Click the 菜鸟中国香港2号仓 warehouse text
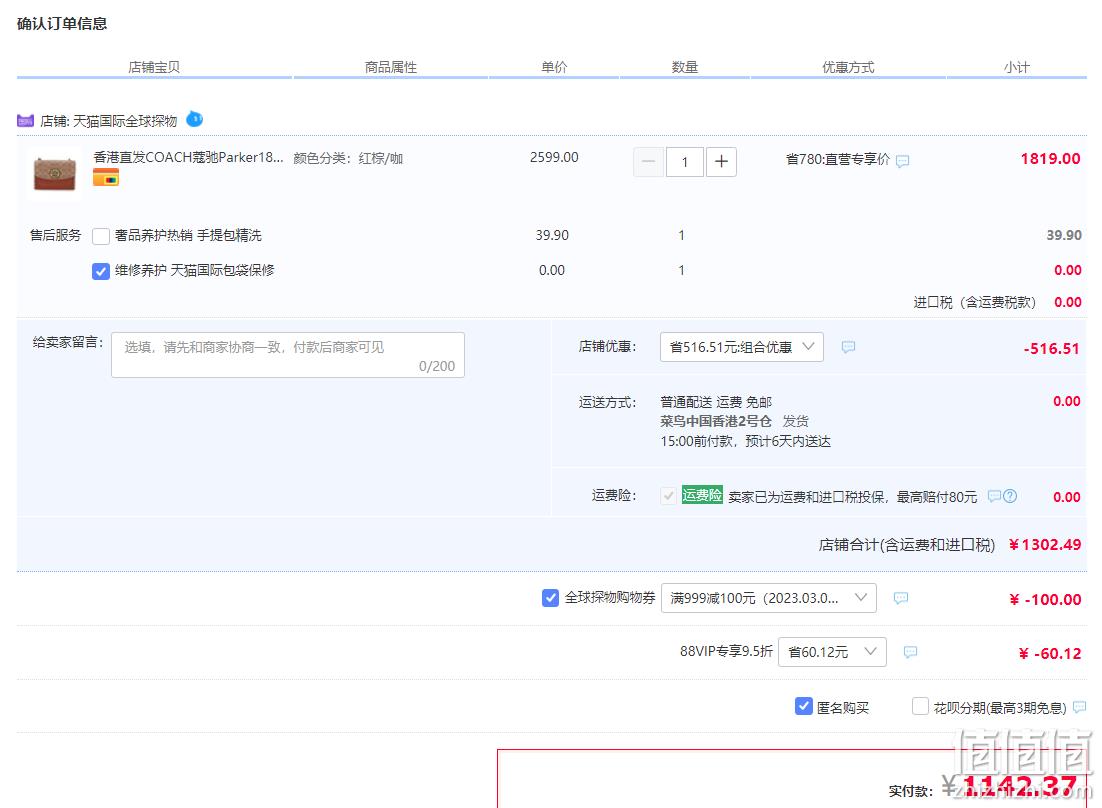Image resolution: width=1102 pixels, height=808 pixels. click(x=715, y=422)
